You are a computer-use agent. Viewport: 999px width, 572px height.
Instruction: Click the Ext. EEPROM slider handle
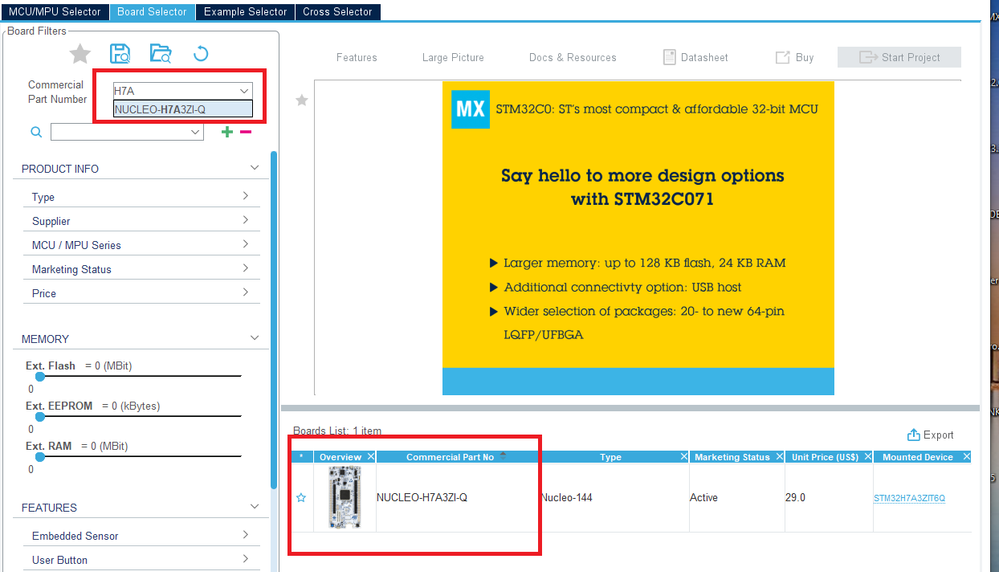coord(40,417)
